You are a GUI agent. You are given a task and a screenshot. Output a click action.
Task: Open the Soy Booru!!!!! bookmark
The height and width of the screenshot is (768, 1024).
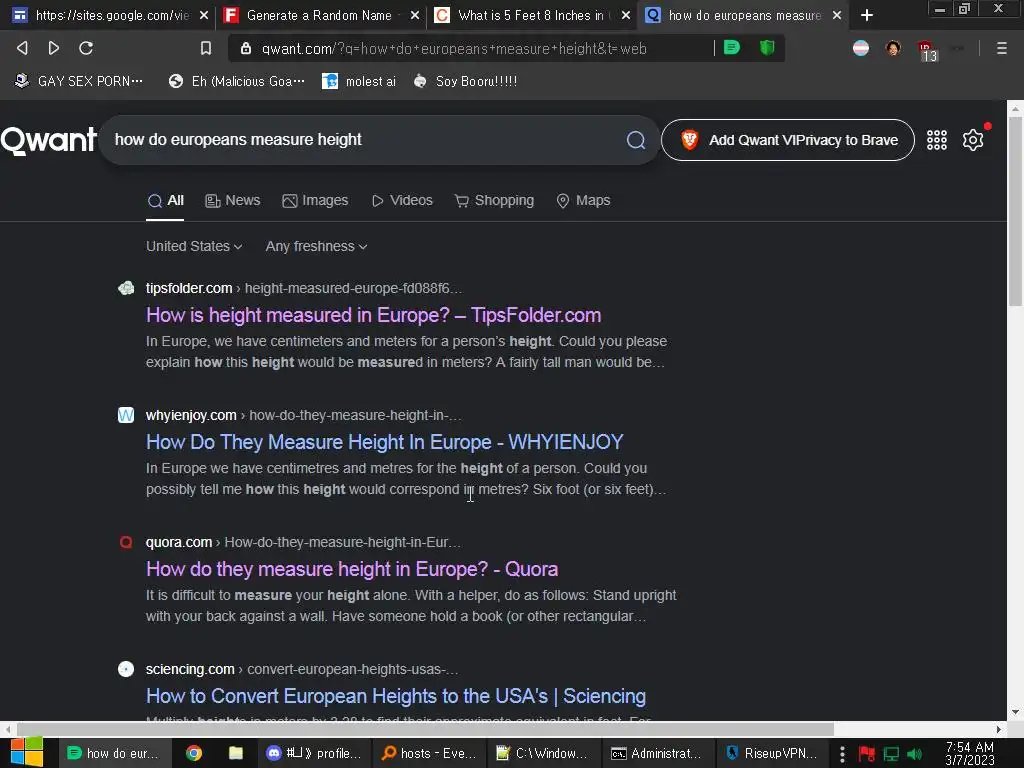click(466, 81)
